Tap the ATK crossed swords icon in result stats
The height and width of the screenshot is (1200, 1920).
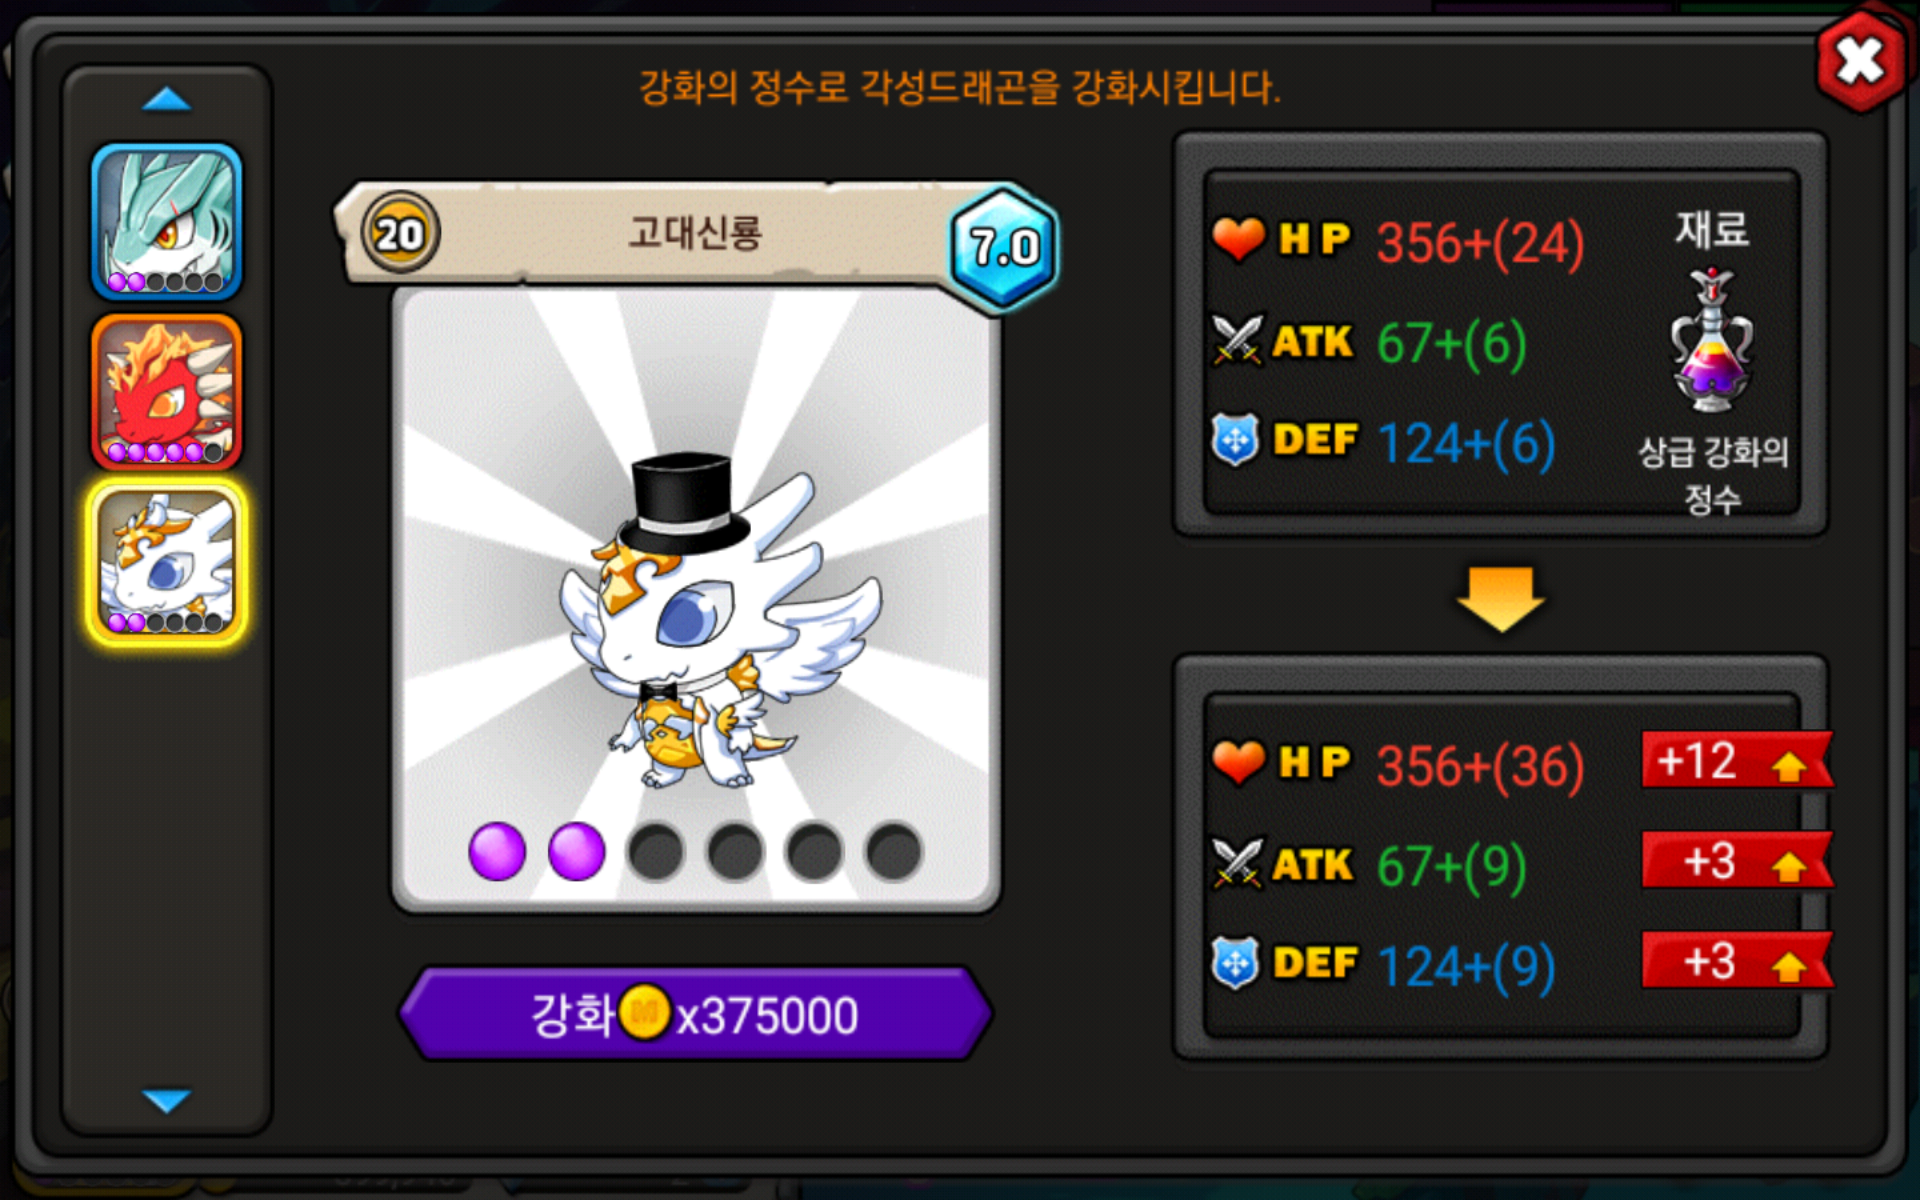tap(1237, 863)
